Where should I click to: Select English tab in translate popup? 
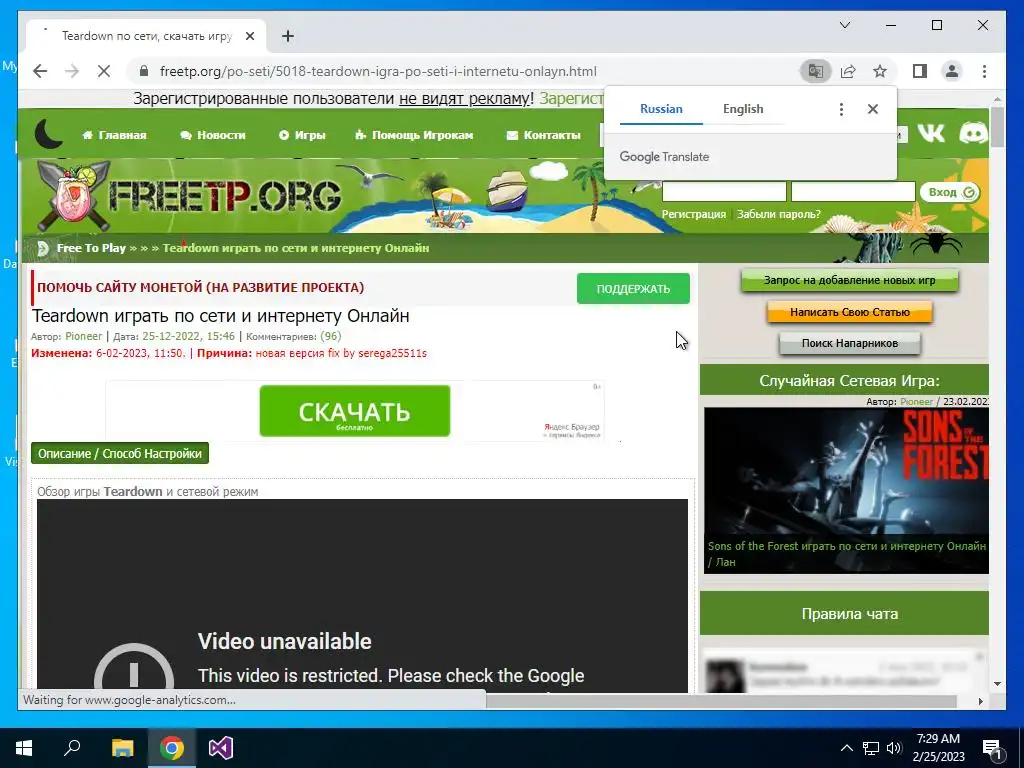[743, 109]
